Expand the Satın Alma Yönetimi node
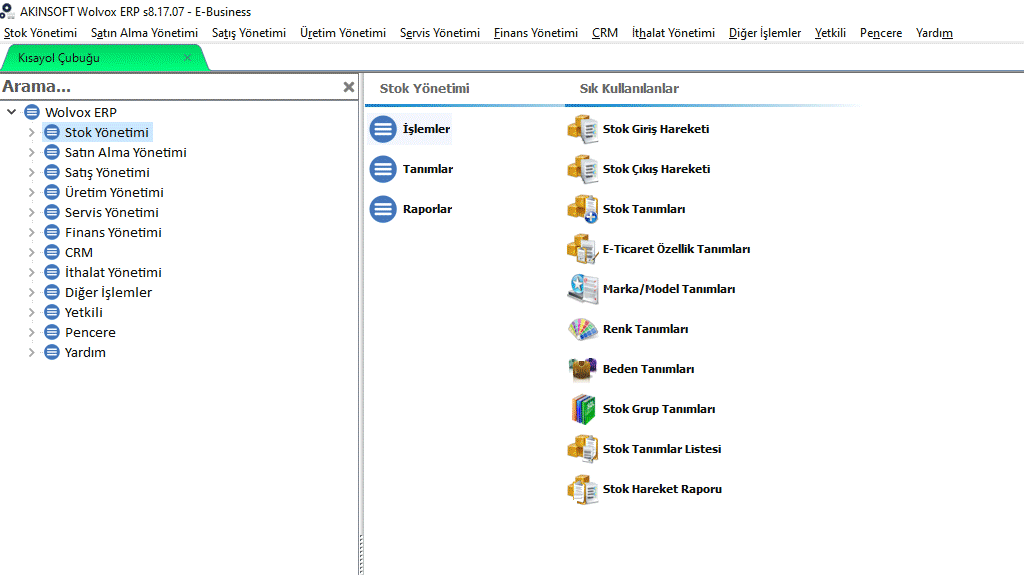 31,152
